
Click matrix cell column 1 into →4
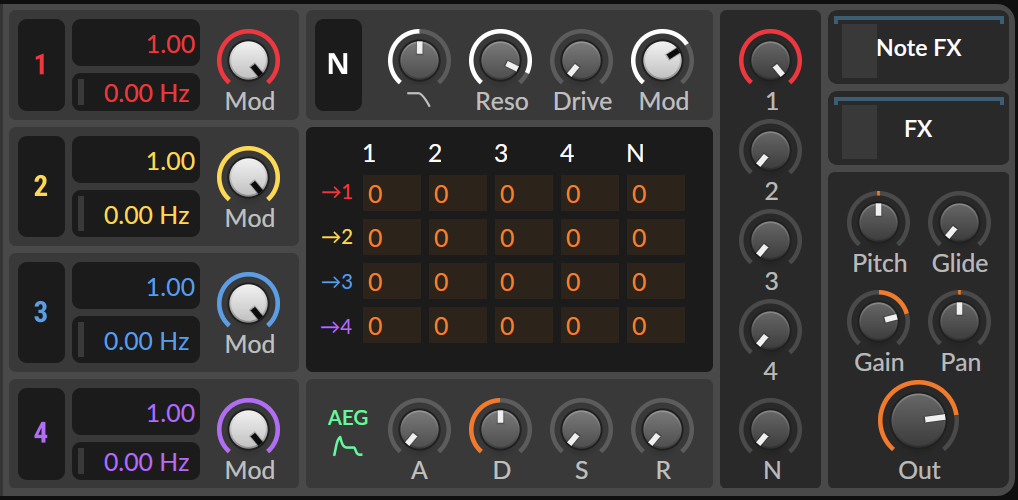click(391, 325)
